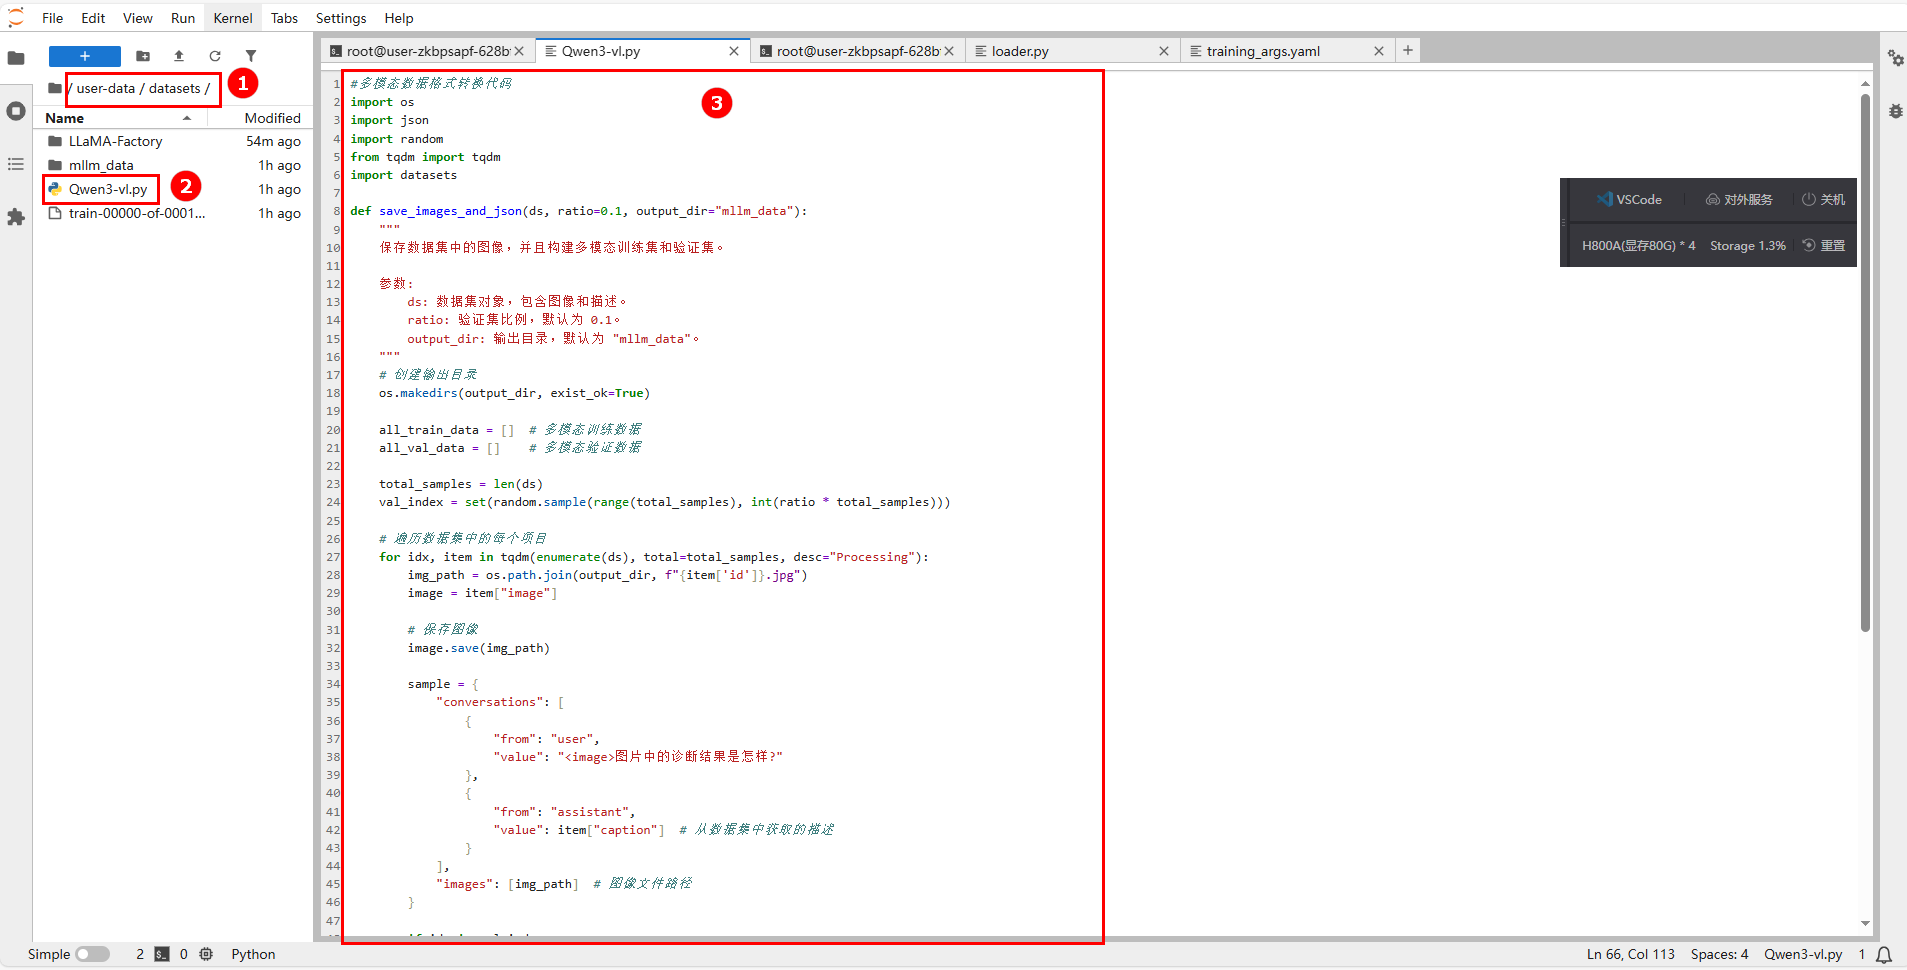1907x970 pixels.
Task: Click the New Folder icon
Action: (x=143, y=56)
